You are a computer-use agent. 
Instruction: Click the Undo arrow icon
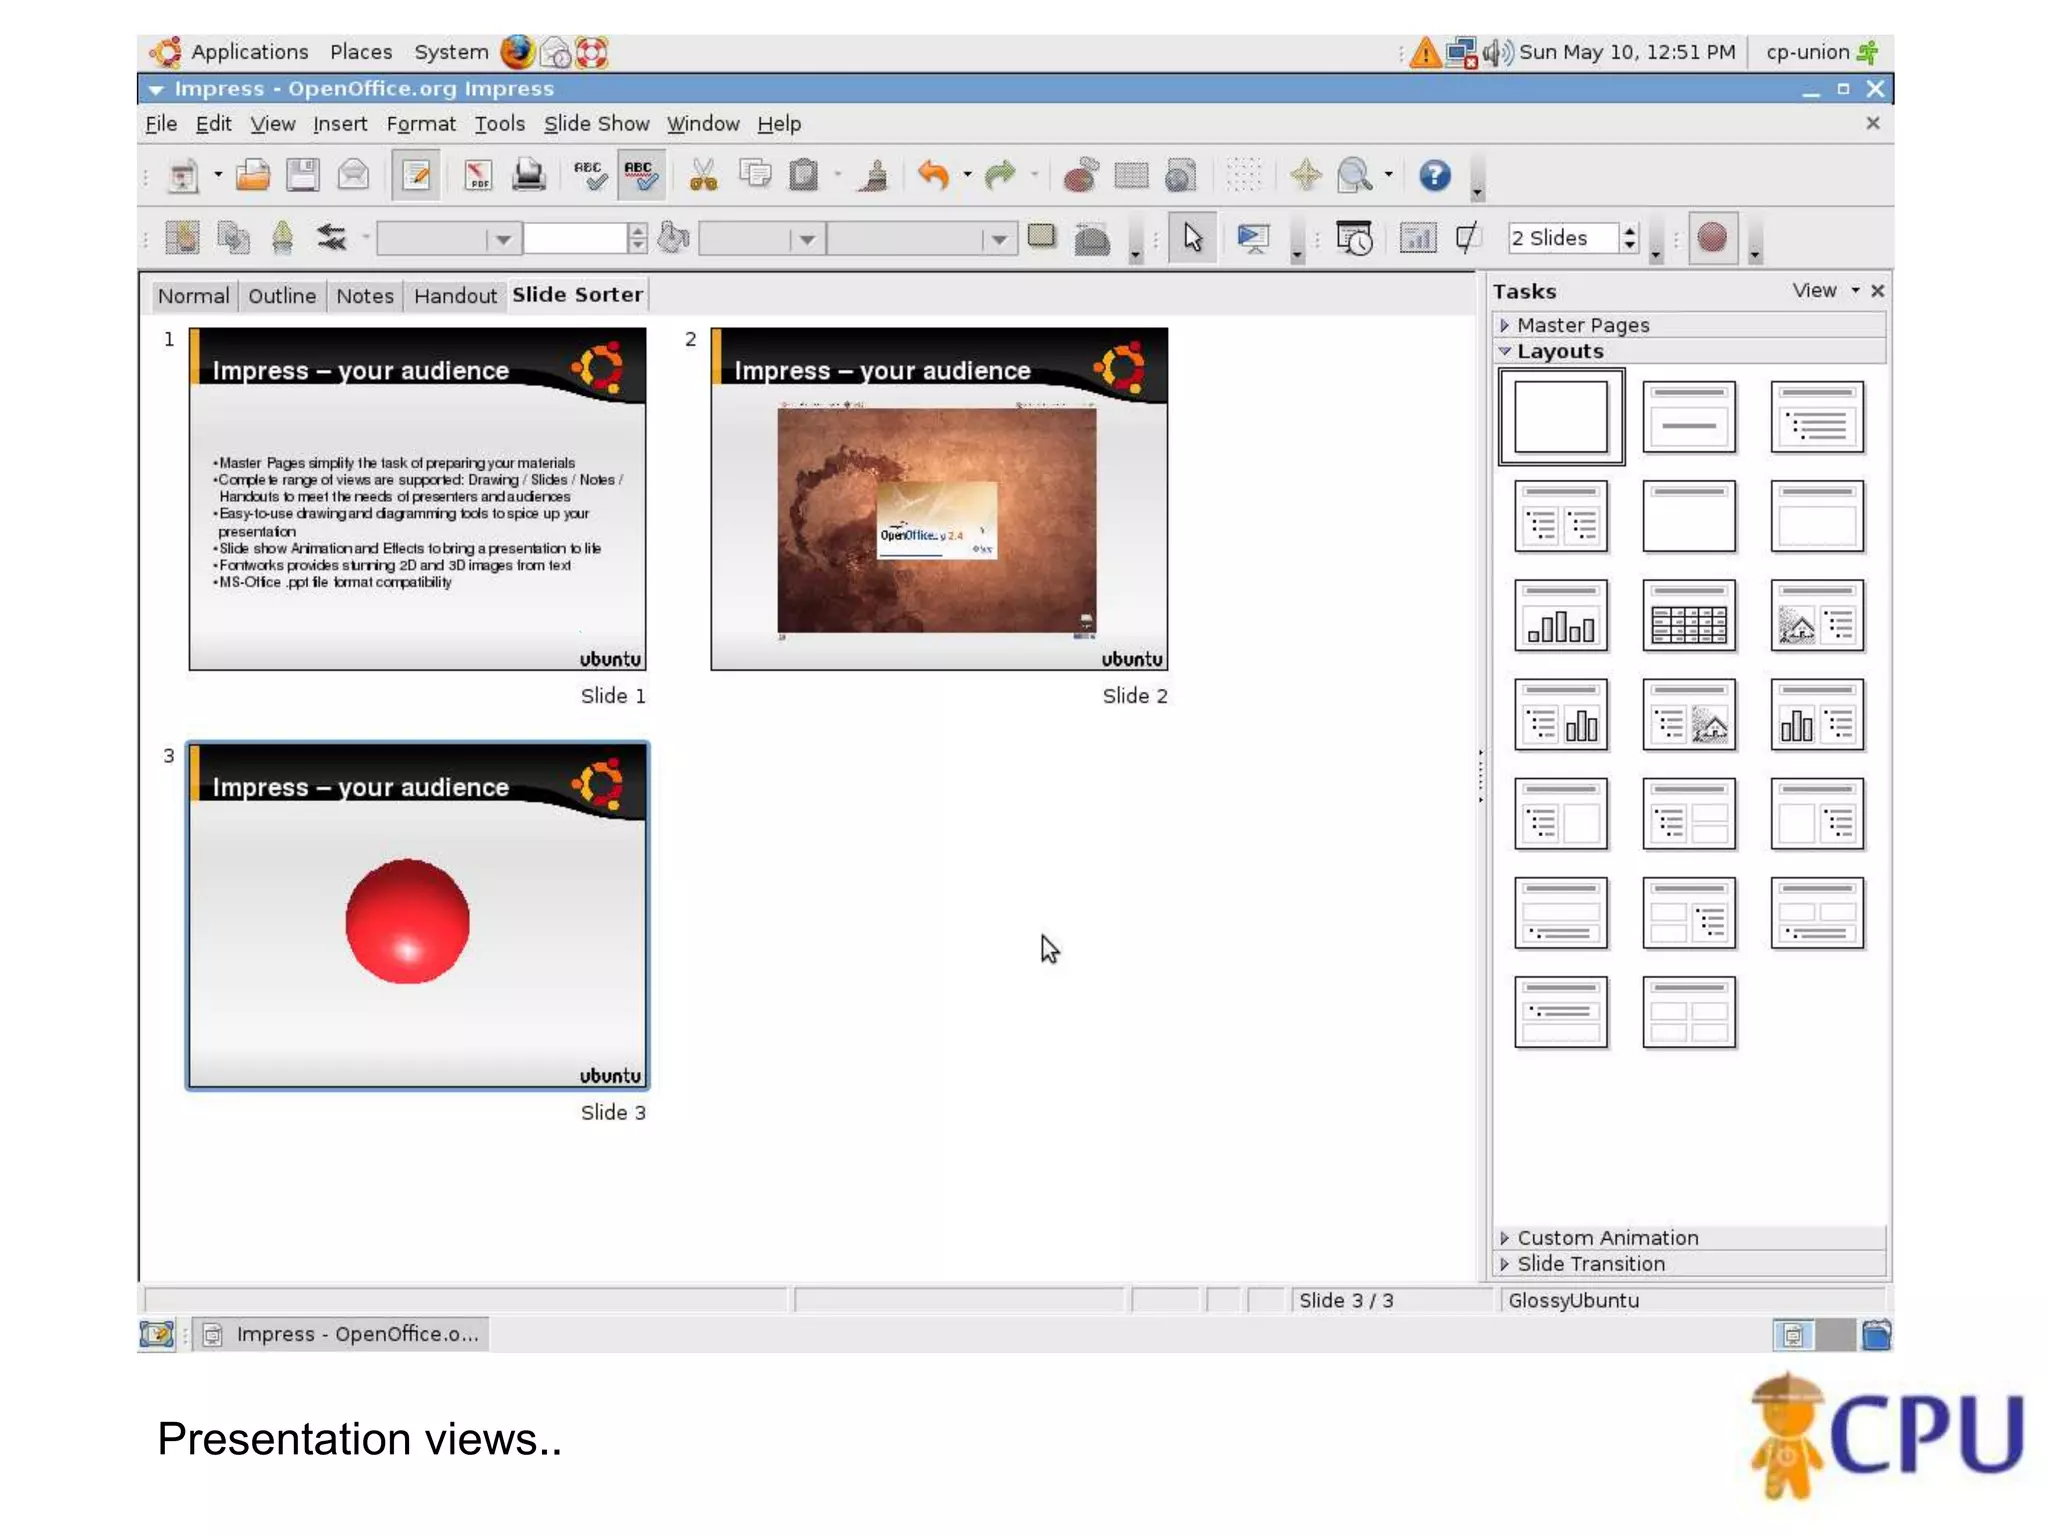tap(932, 176)
